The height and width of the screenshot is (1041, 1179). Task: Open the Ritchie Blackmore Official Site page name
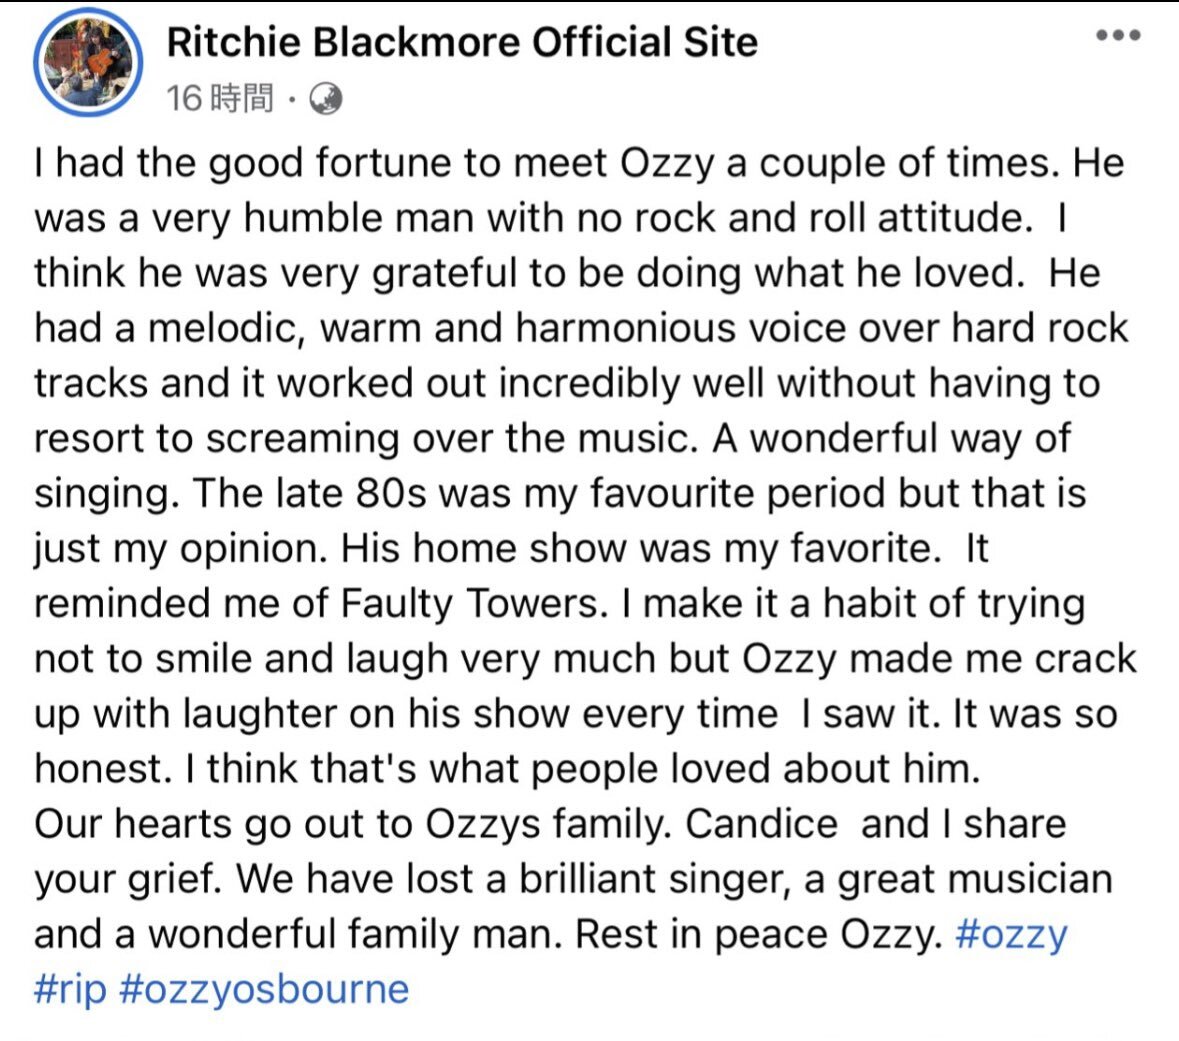tap(462, 41)
